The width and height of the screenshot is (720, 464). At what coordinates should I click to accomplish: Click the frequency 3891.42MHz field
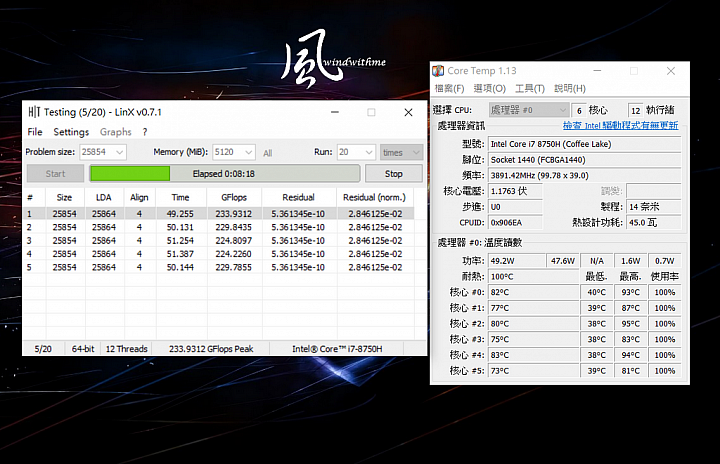[x=585, y=175]
